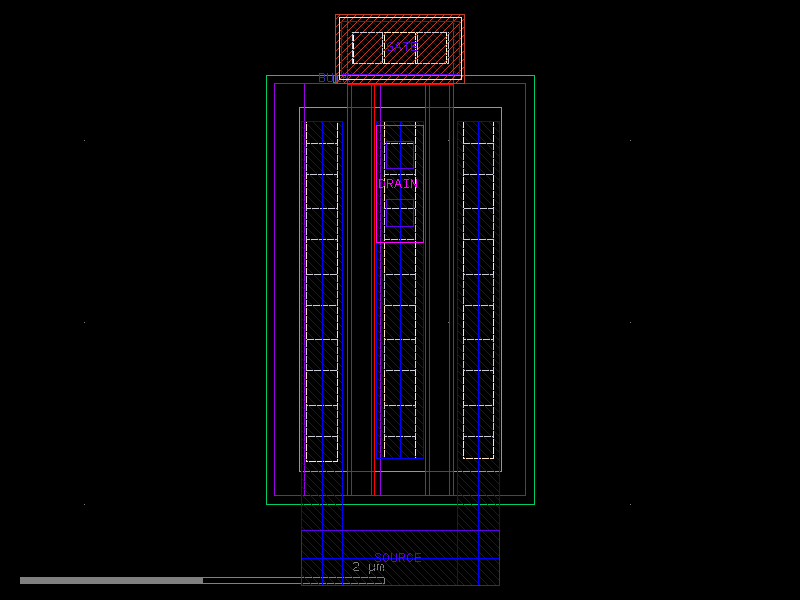Select the GATE label text
800x600 pixels.
coord(401,45)
